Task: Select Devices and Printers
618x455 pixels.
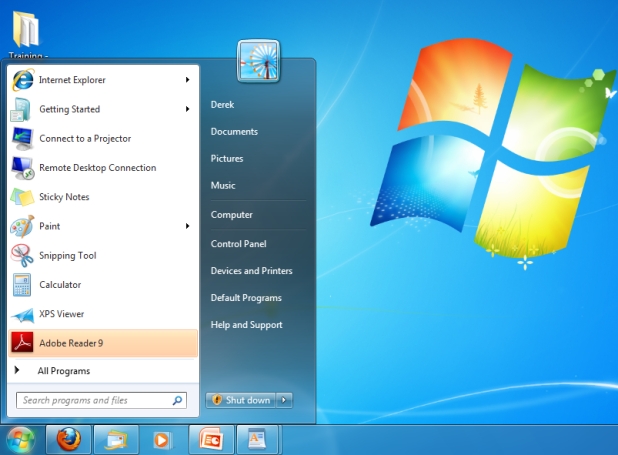Action: pos(251,271)
